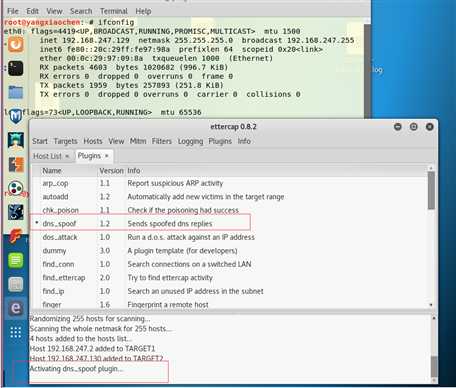456x388 pixels.
Task: Sort plugins by Name column header
Action: click(69, 171)
